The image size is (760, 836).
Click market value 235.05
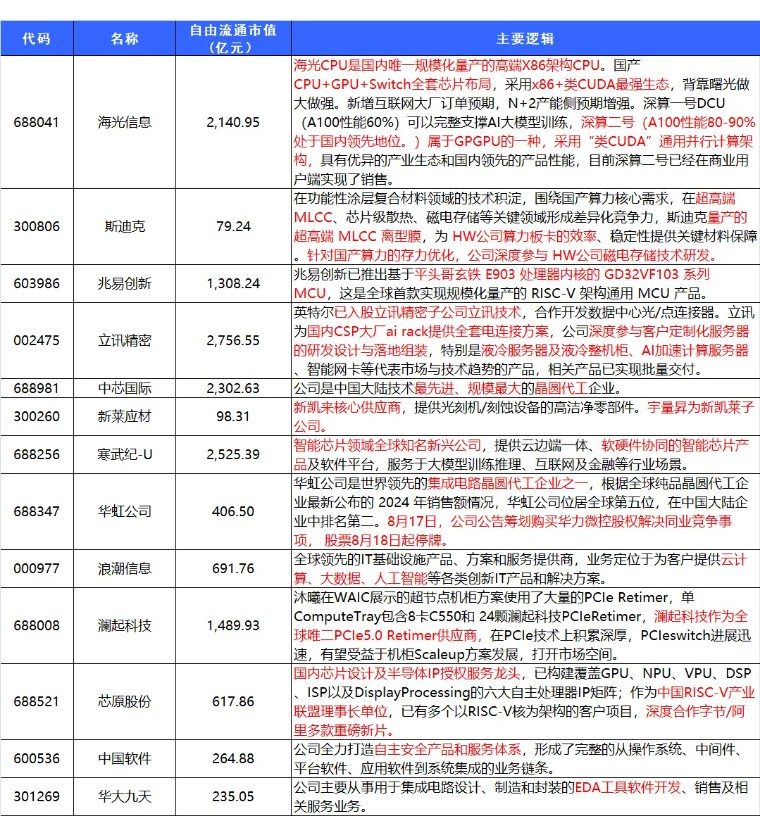click(x=233, y=797)
